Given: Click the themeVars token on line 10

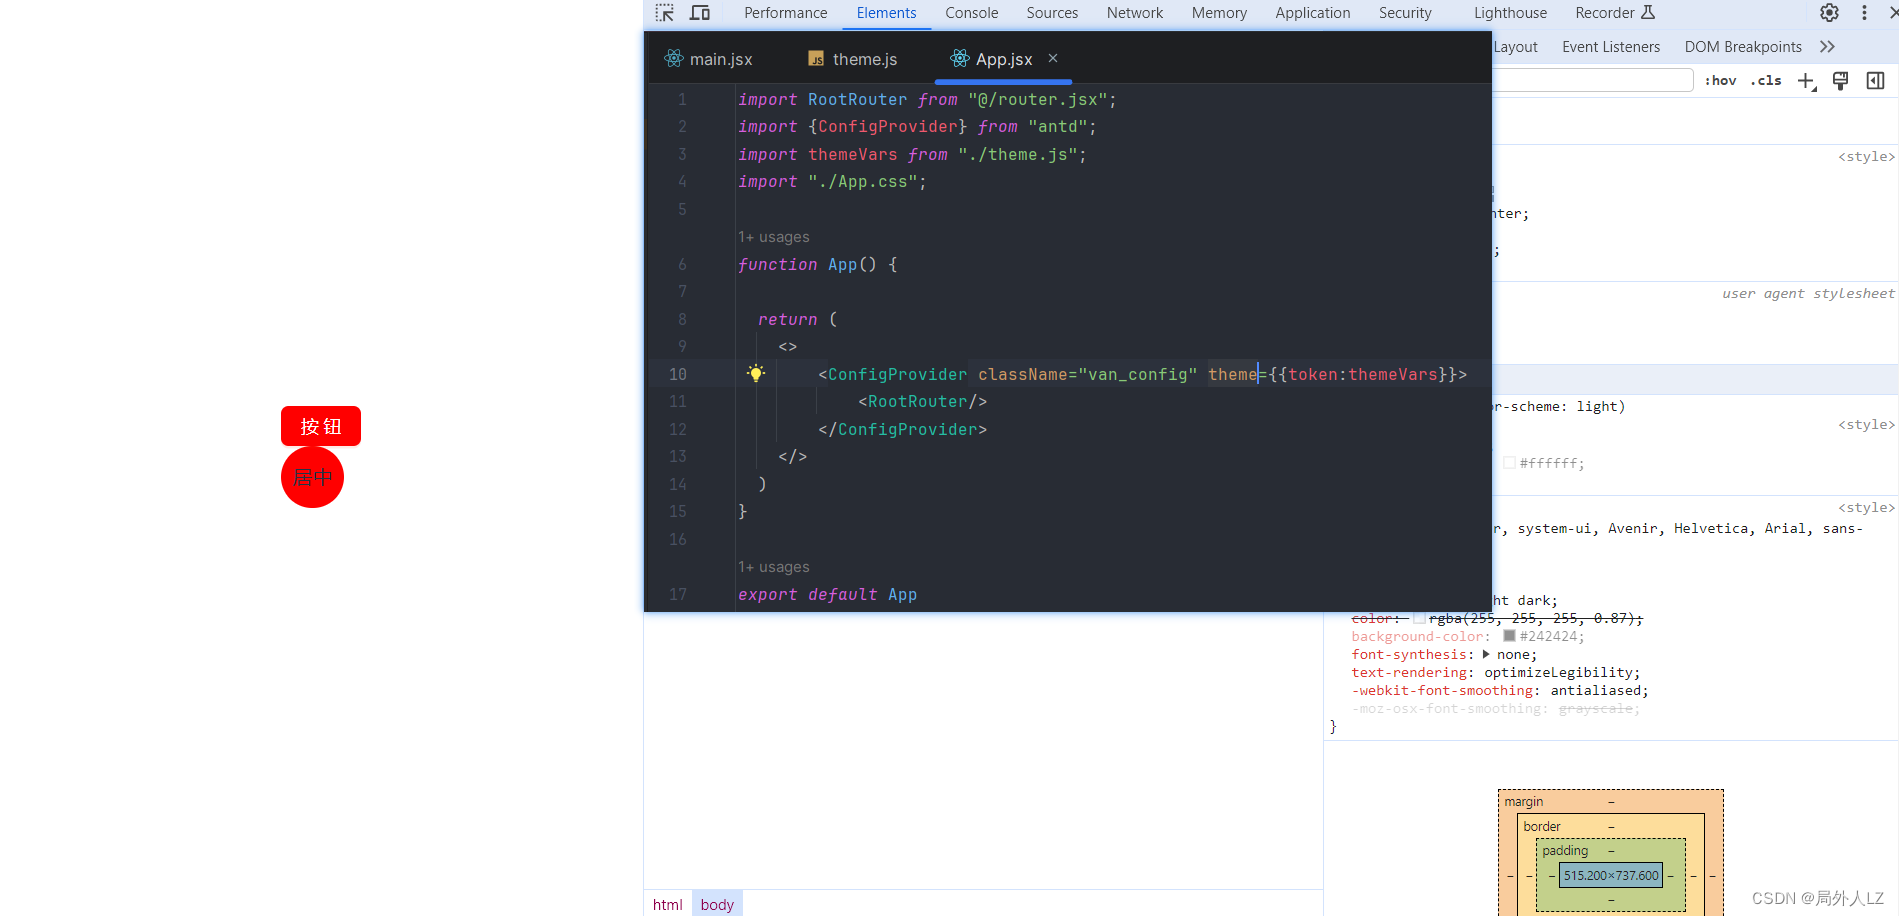Looking at the screenshot, I should click(1392, 374).
